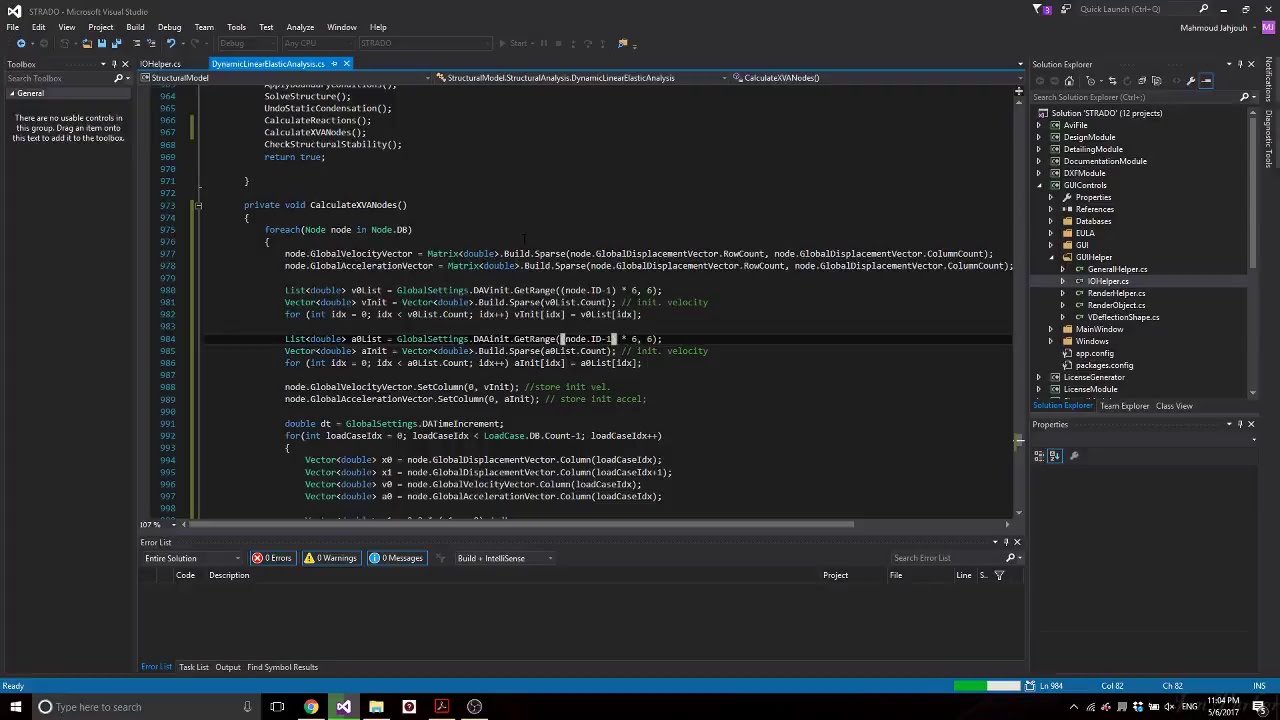Collapse the GUIControls project node
Viewport: 1280px width, 720px height.
1039,185
